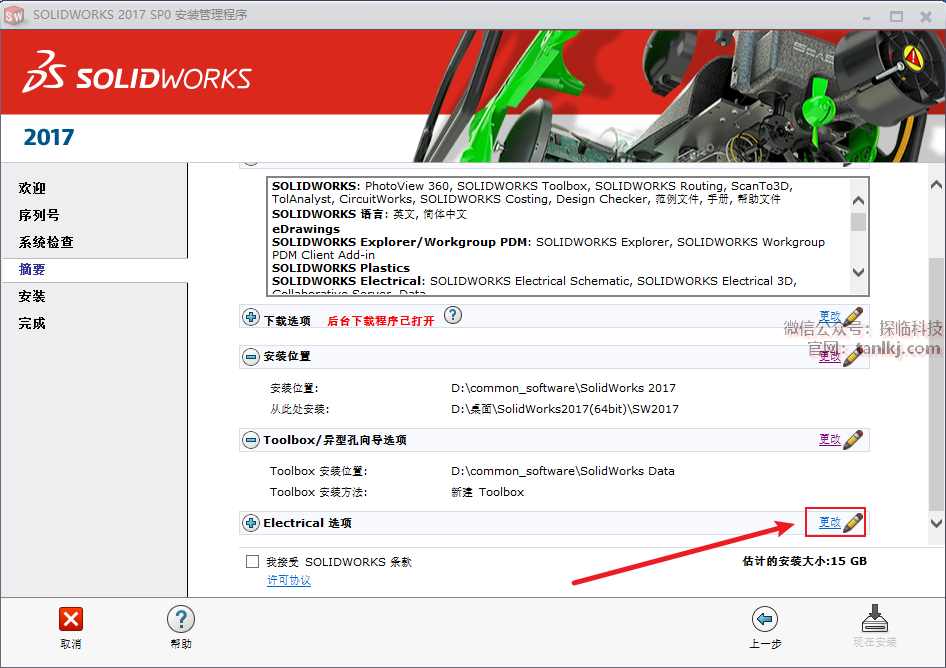This screenshot has width=946, height=668.
Task: Open Help (帮助) at the bottom bar
Action: pyautogui.click(x=180, y=619)
